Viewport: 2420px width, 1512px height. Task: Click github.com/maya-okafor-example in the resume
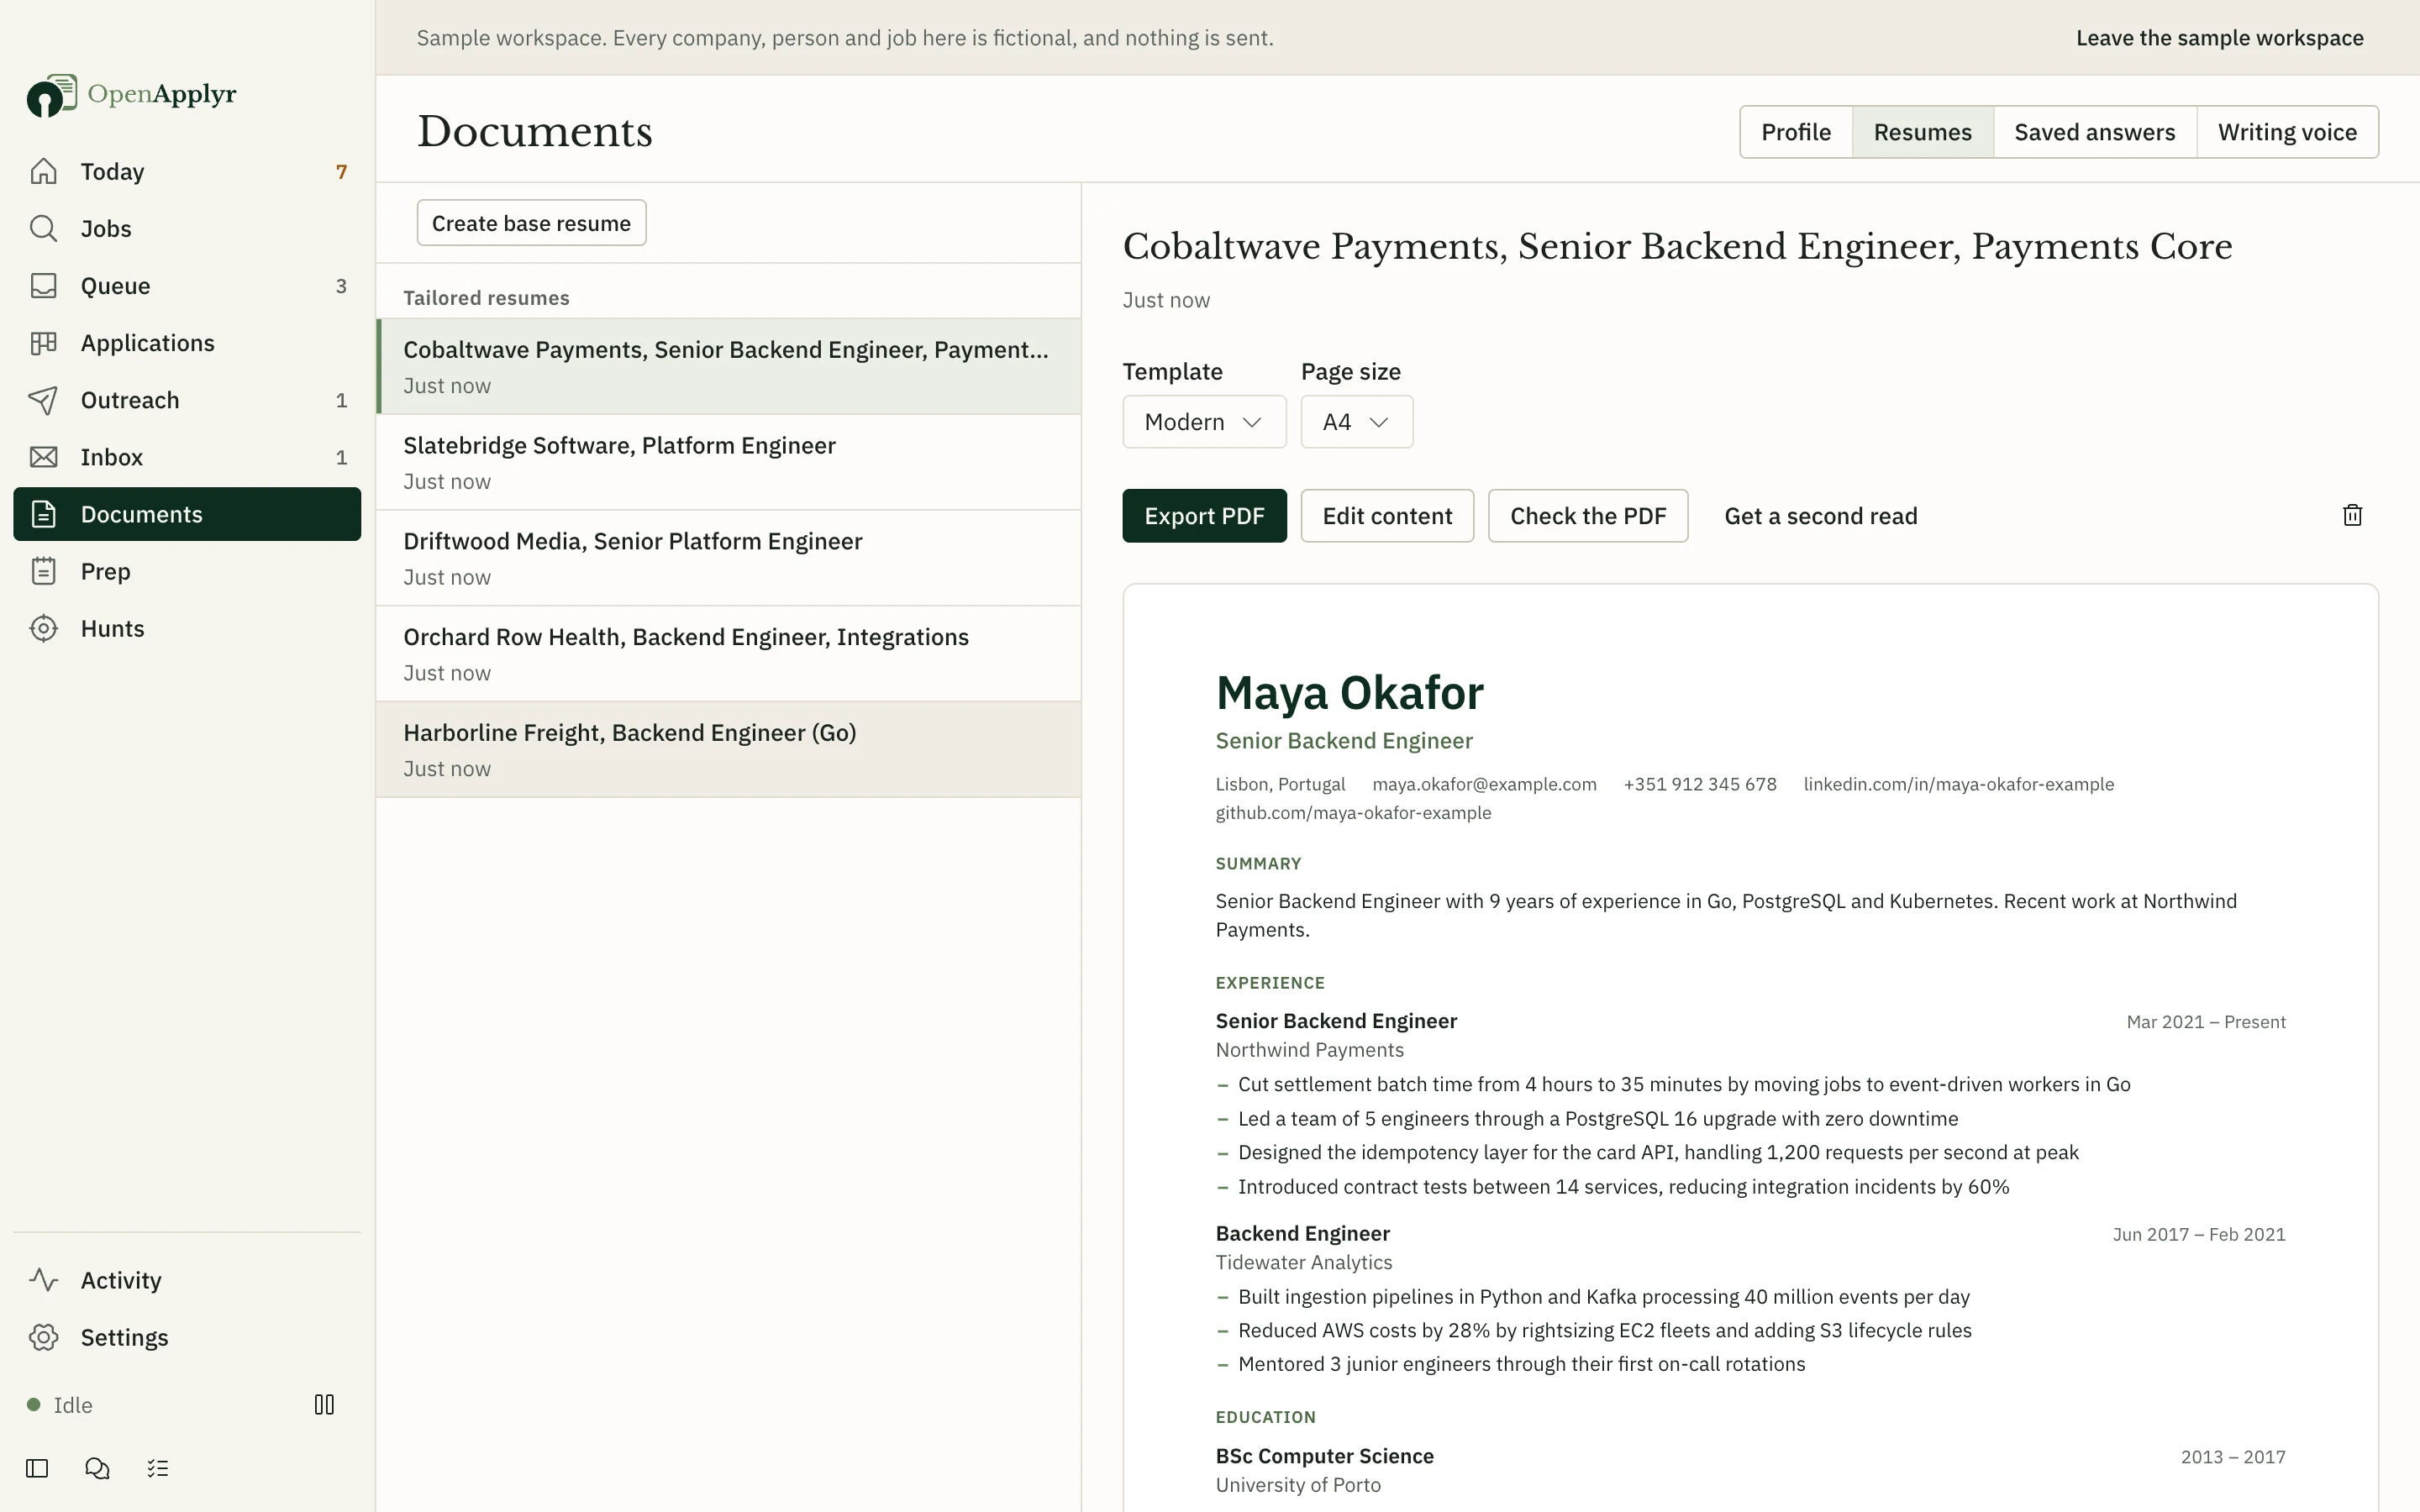coord(1353,813)
